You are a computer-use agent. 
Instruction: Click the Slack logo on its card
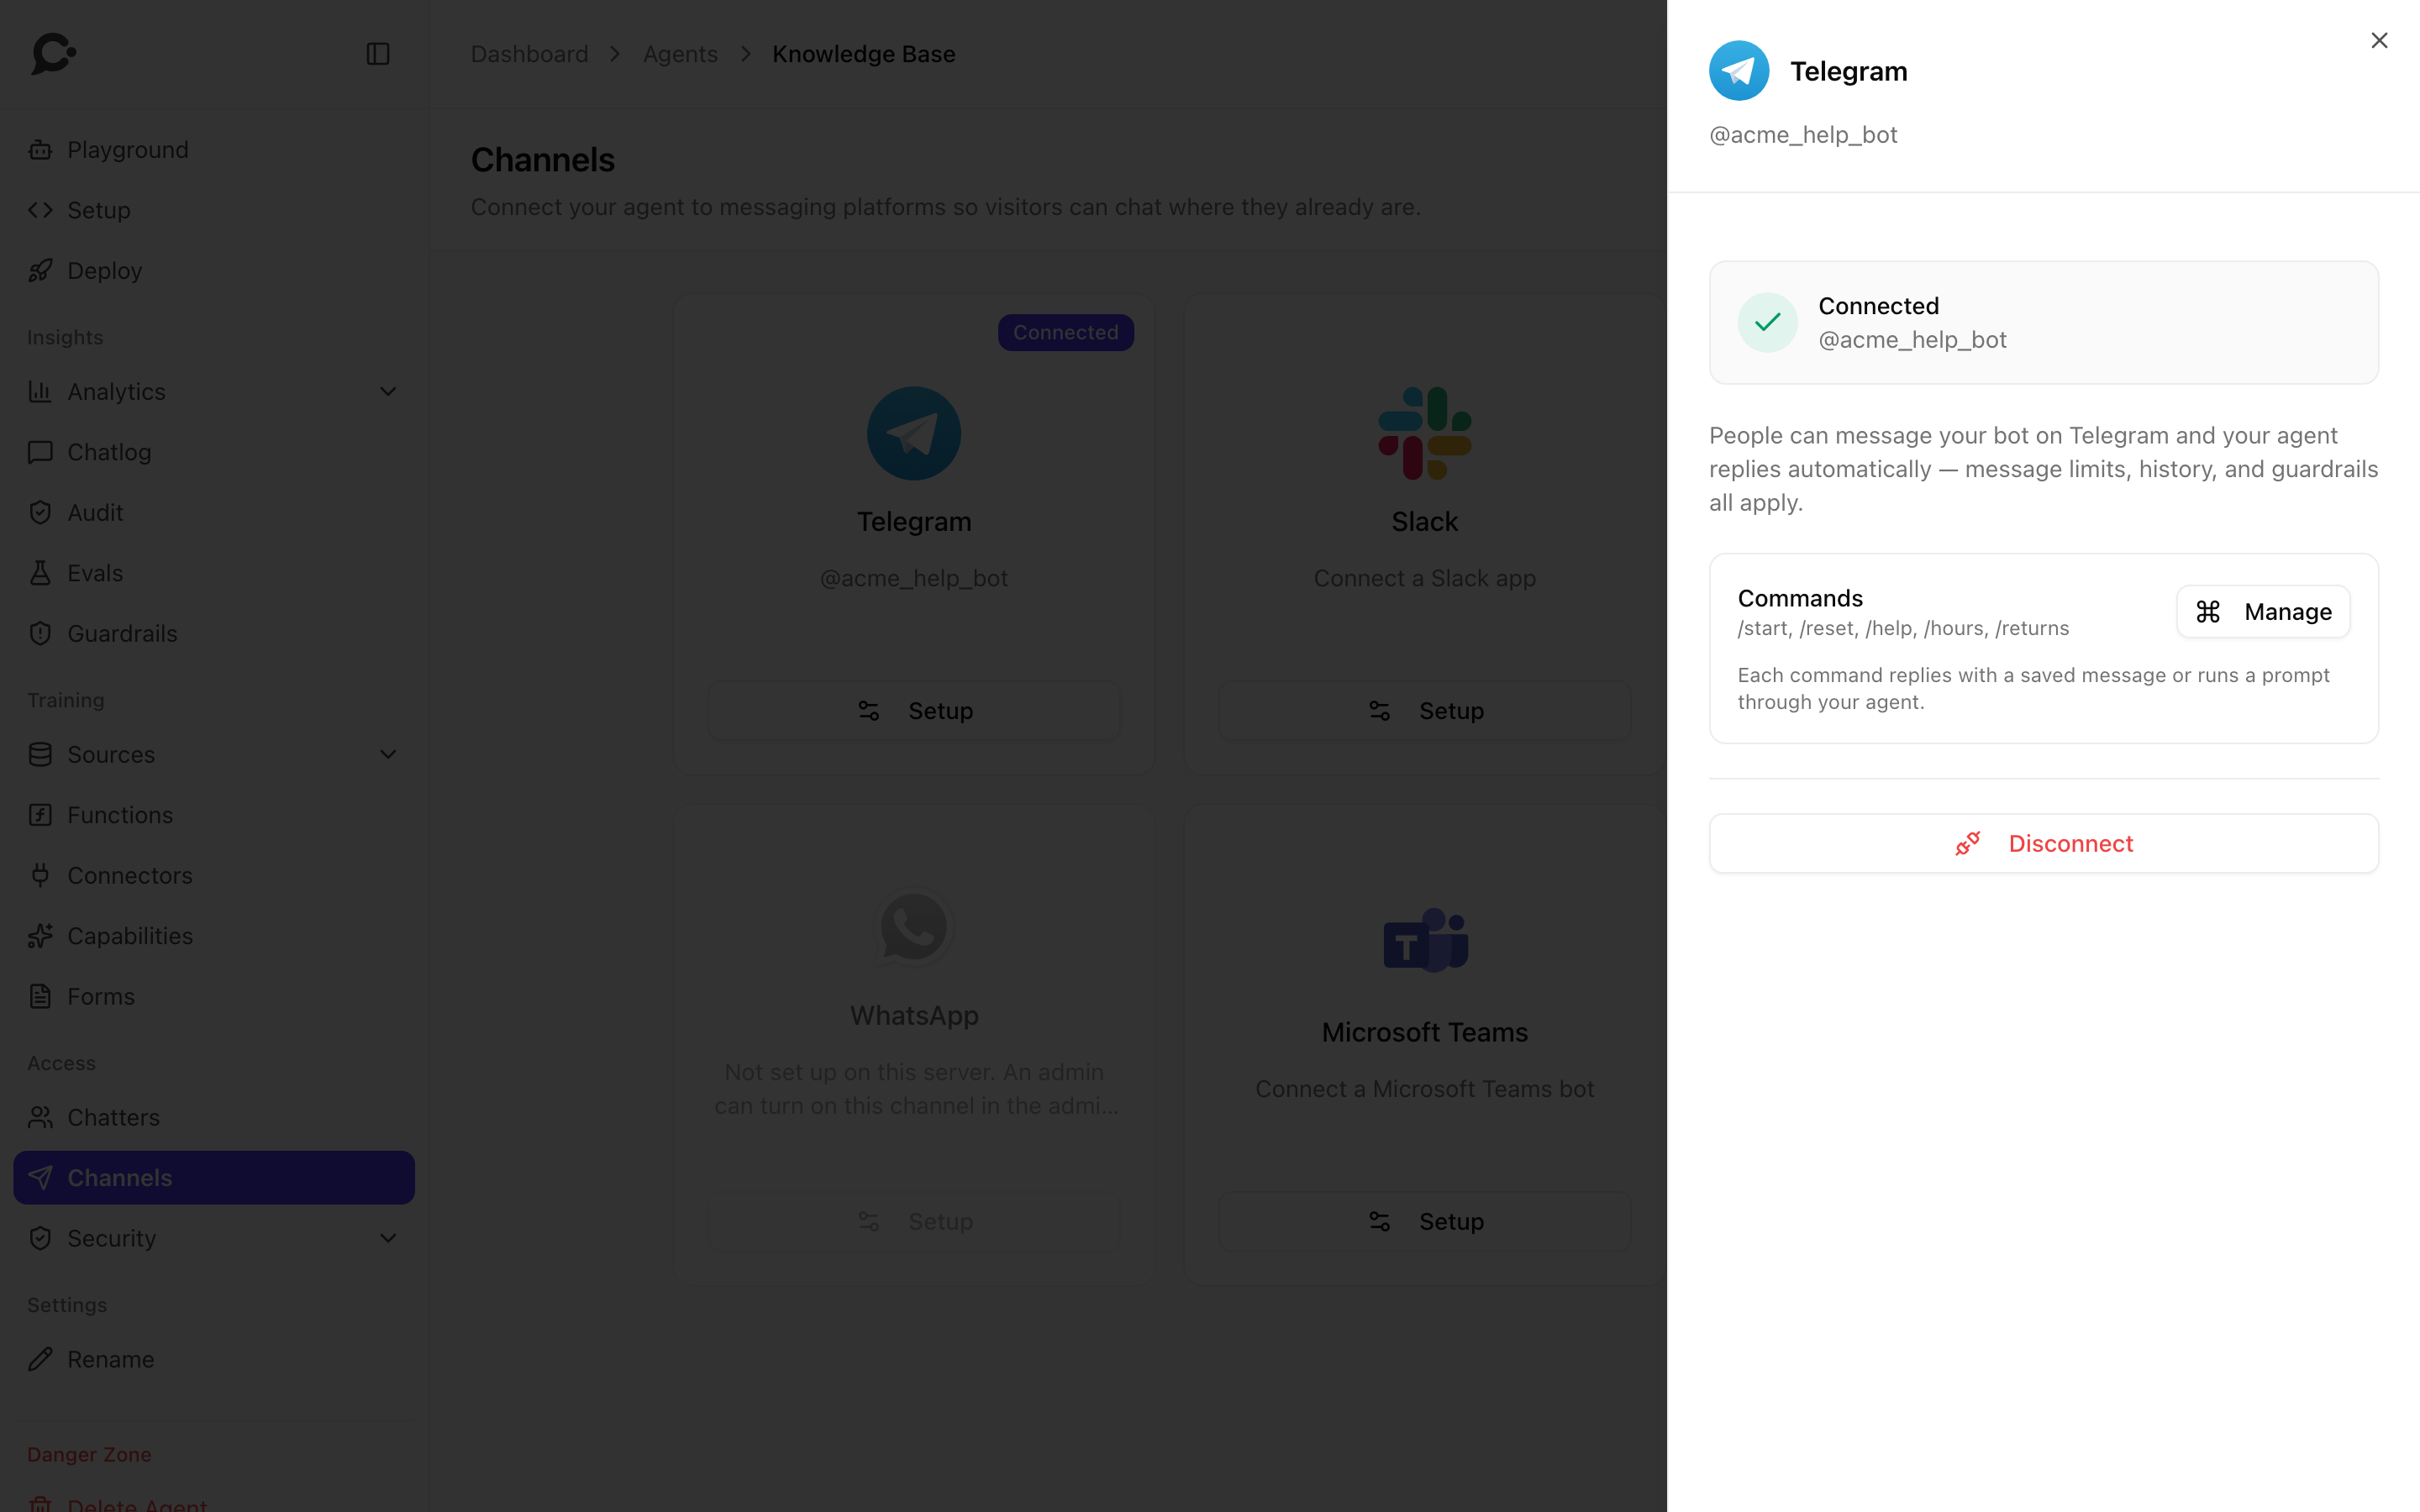pos(1425,434)
